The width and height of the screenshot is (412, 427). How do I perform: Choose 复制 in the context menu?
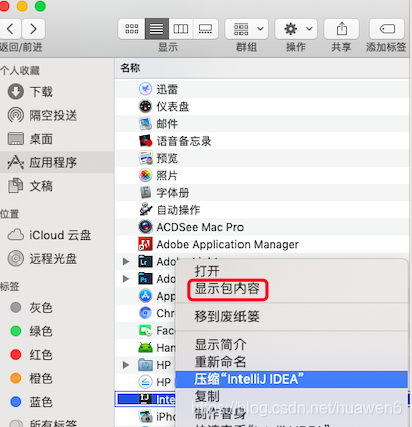tap(207, 396)
